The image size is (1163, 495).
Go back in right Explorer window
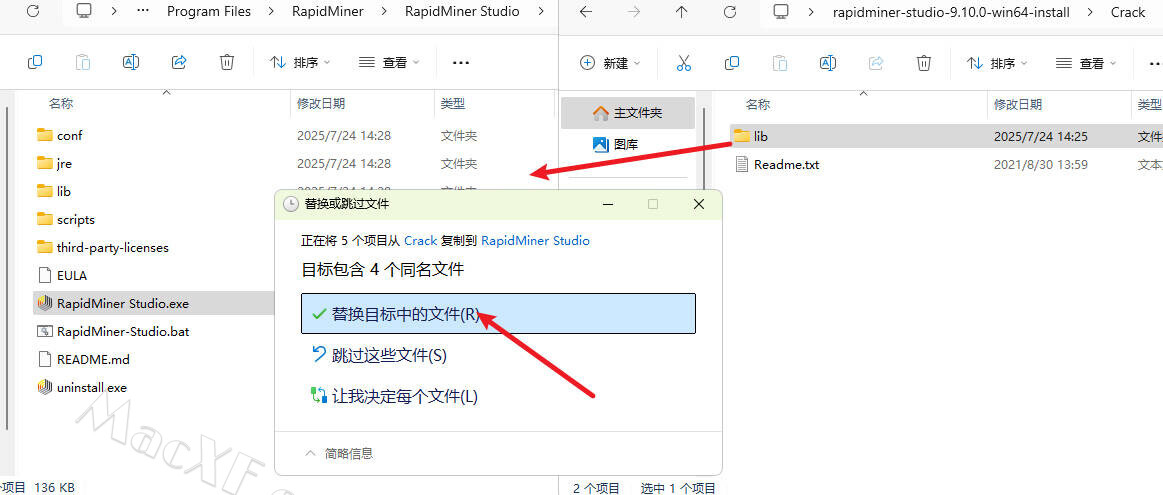click(x=586, y=12)
